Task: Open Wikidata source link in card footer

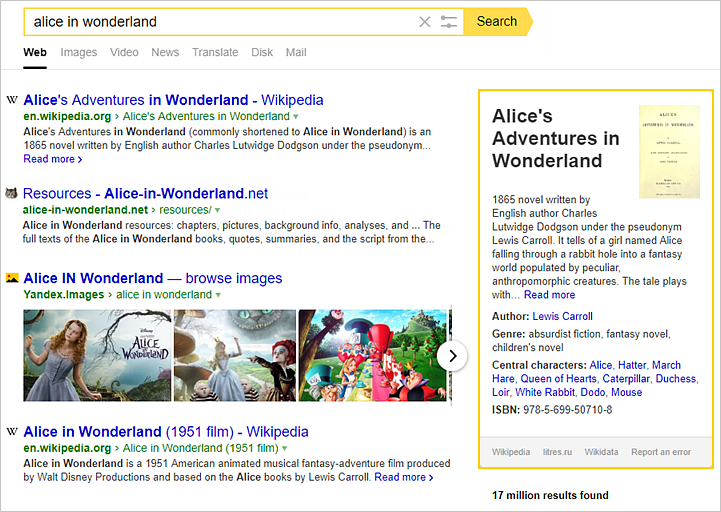Action: pos(601,452)
